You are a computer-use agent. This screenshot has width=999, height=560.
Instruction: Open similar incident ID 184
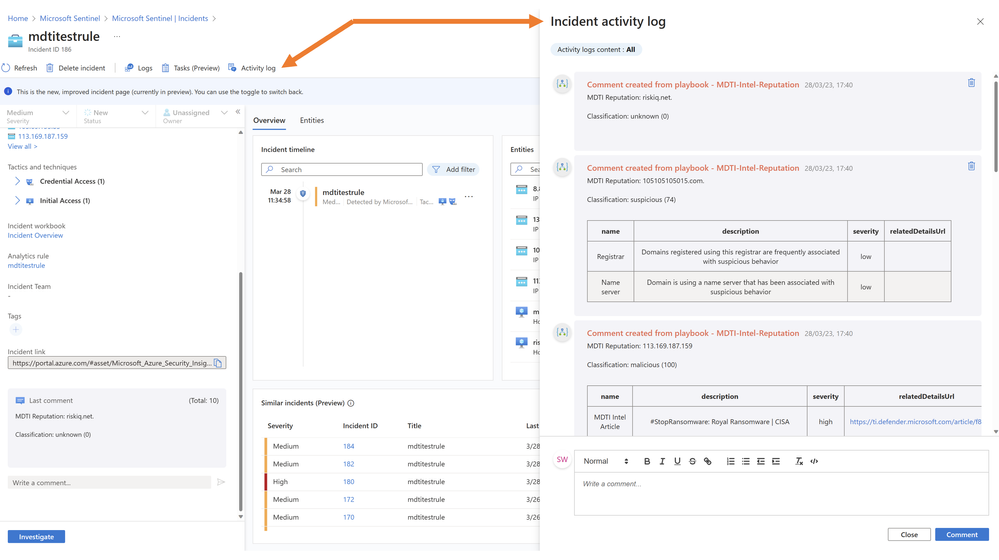click(x=349, y=447)
